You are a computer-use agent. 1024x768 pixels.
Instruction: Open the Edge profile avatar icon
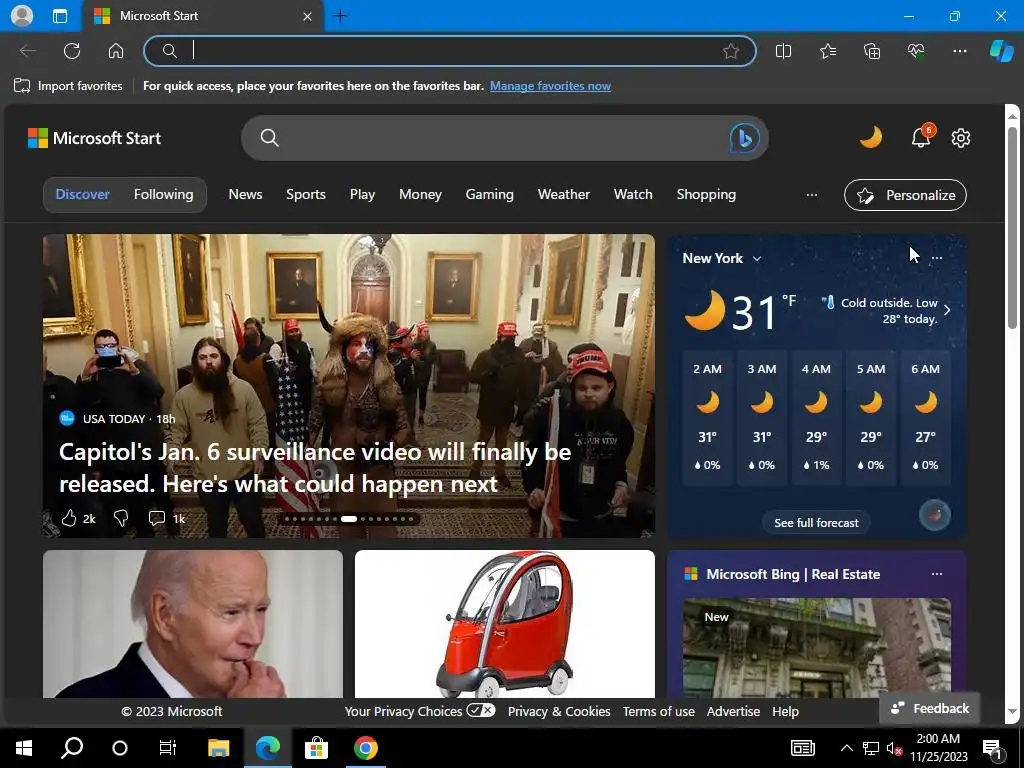coord(22,16)
